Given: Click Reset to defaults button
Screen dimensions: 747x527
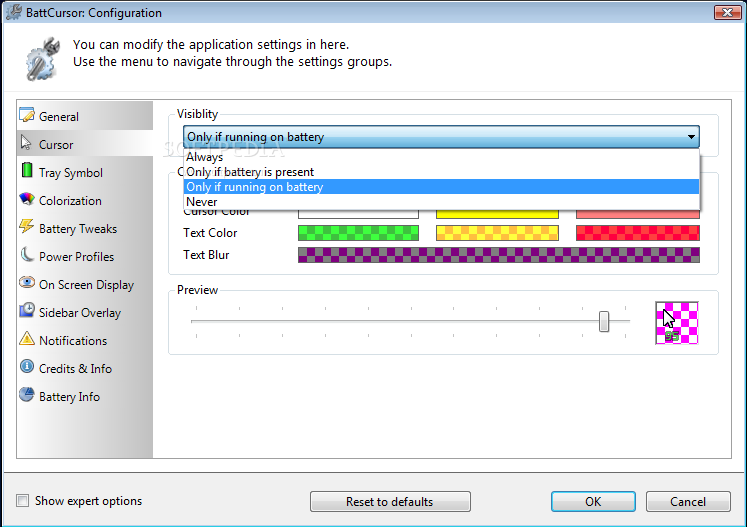Looking at the screenshot, I should [390, 501].
